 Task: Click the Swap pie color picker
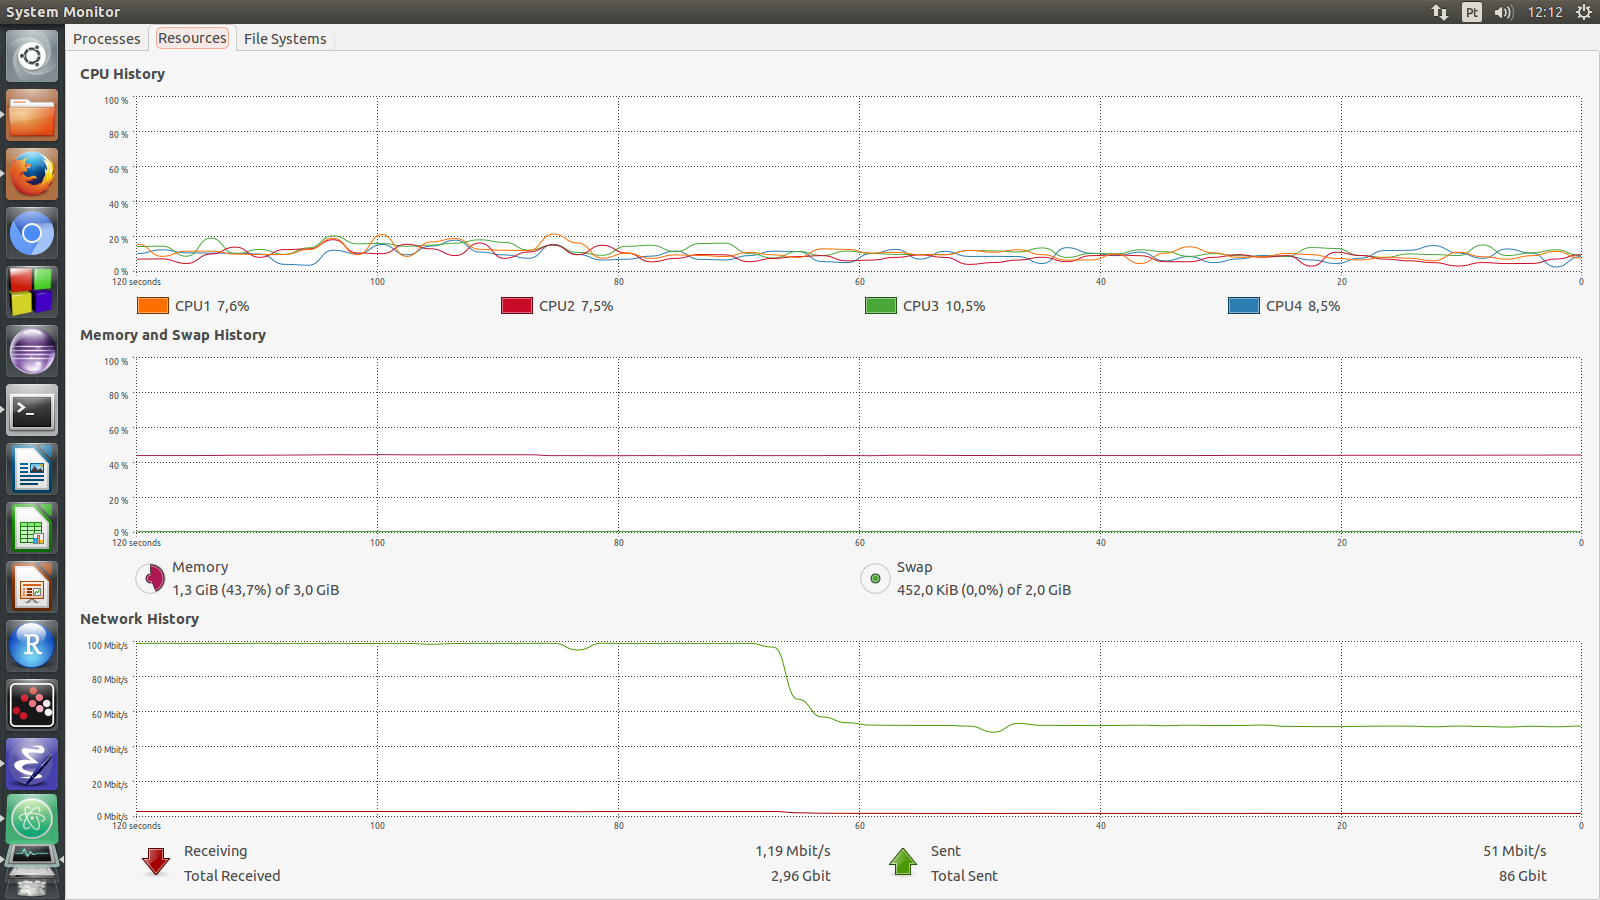(x=875, y=578)
